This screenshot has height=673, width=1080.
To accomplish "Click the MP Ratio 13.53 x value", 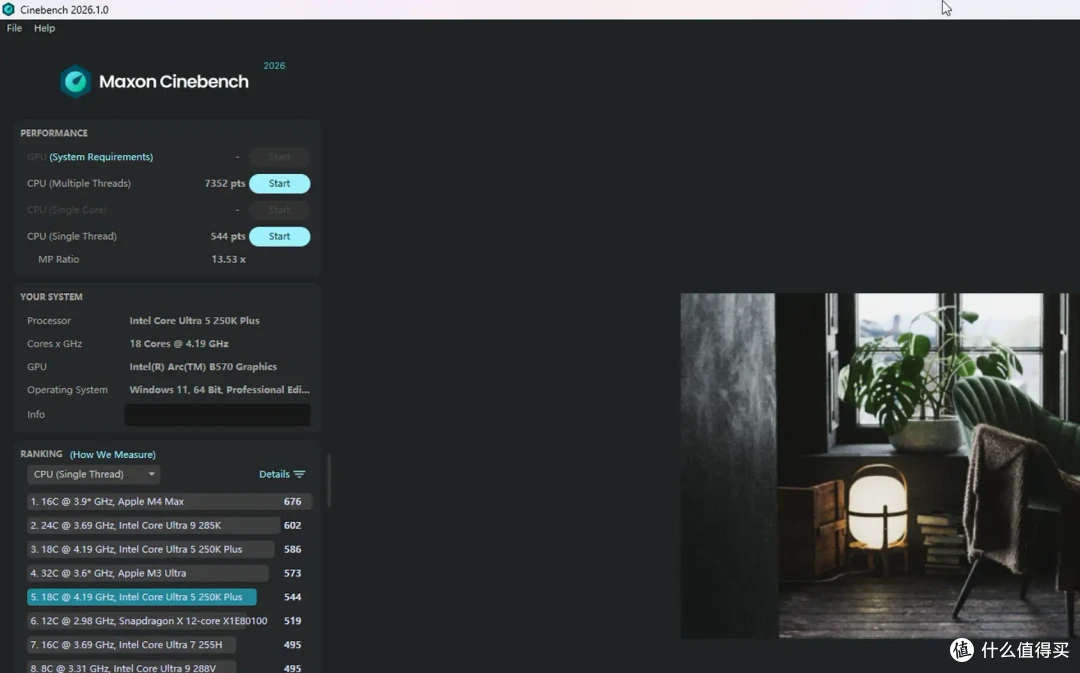I will click(x=229, y=260).
